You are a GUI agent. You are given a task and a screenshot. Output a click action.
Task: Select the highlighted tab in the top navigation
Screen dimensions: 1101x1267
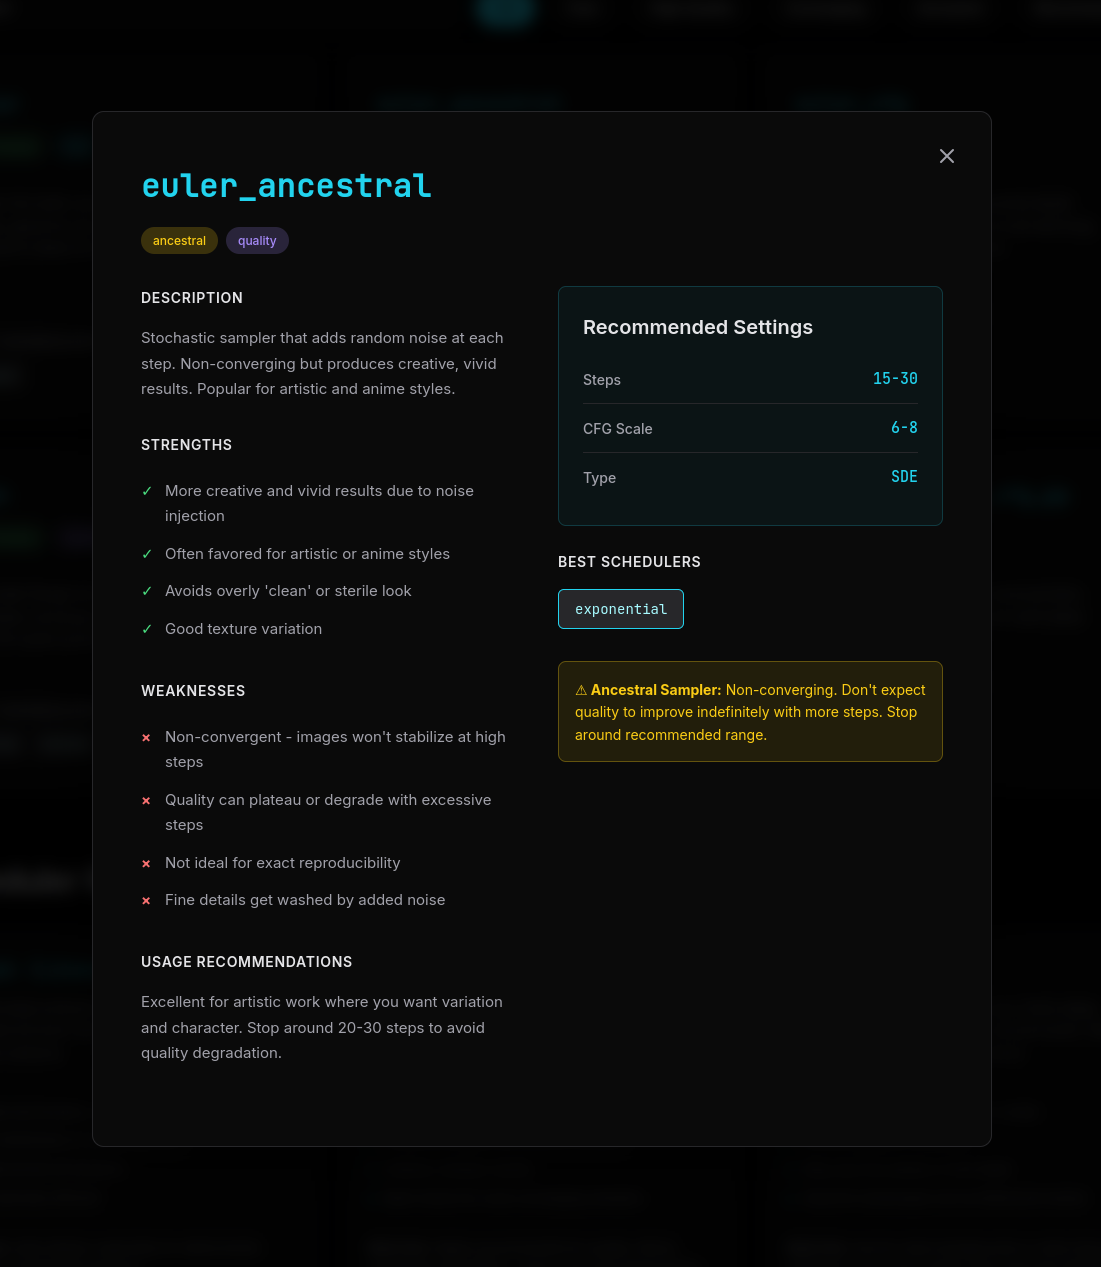[x=505, y=12]
